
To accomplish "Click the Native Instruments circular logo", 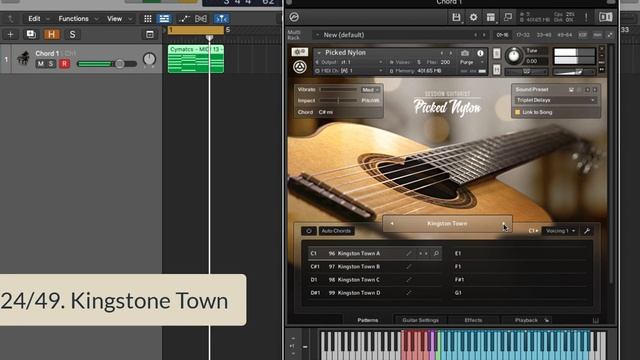I will [x=300, y=67].
